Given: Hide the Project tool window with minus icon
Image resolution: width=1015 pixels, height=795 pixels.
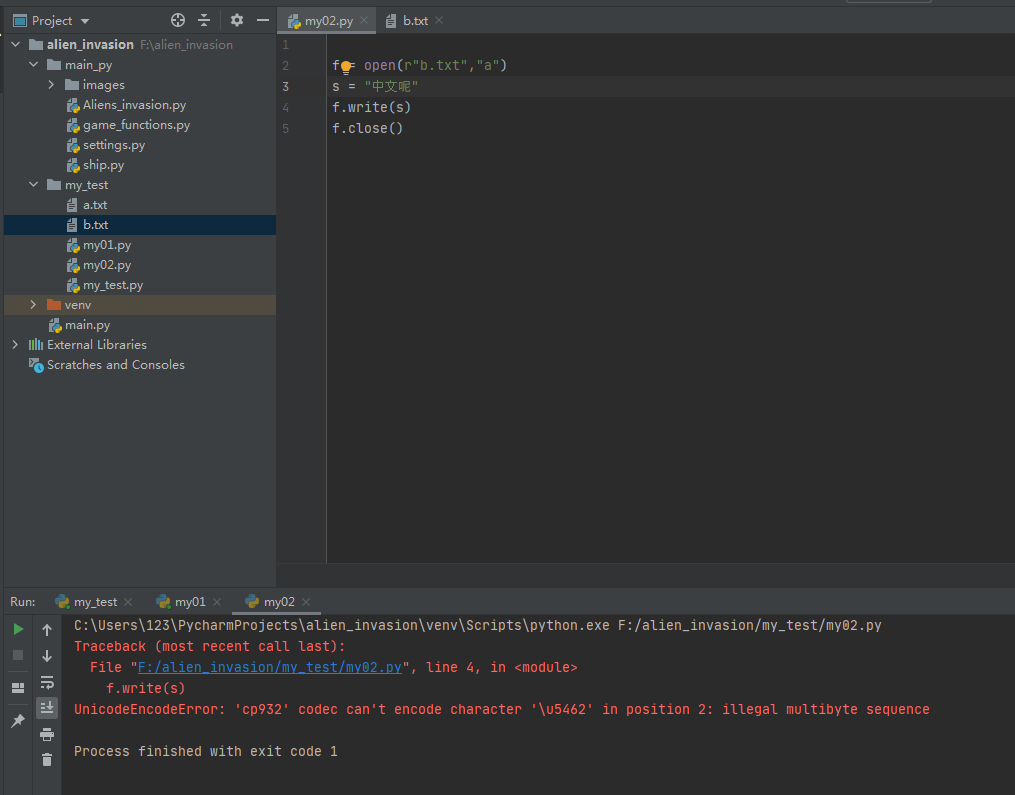Looking at the screenshot, I should click(263, 21).
